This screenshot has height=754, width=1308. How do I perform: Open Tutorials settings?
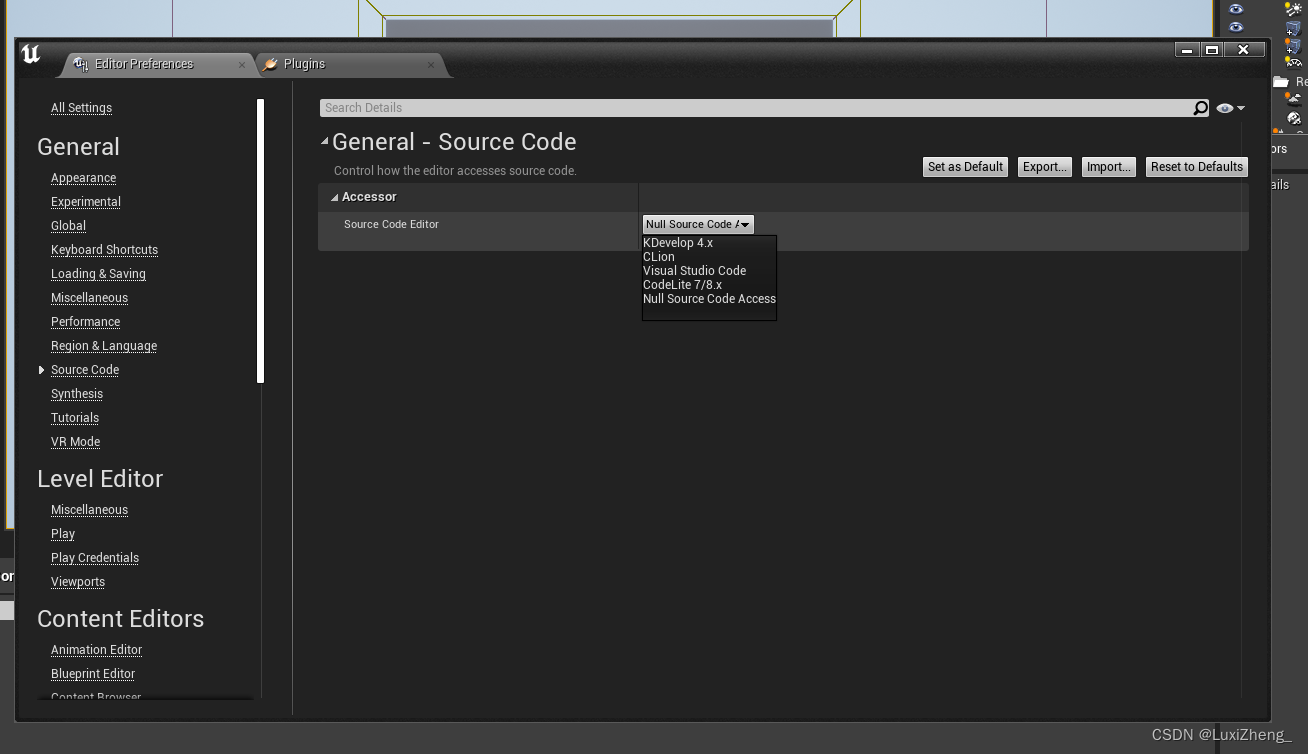pyautogui.click(x=75, y=418)
